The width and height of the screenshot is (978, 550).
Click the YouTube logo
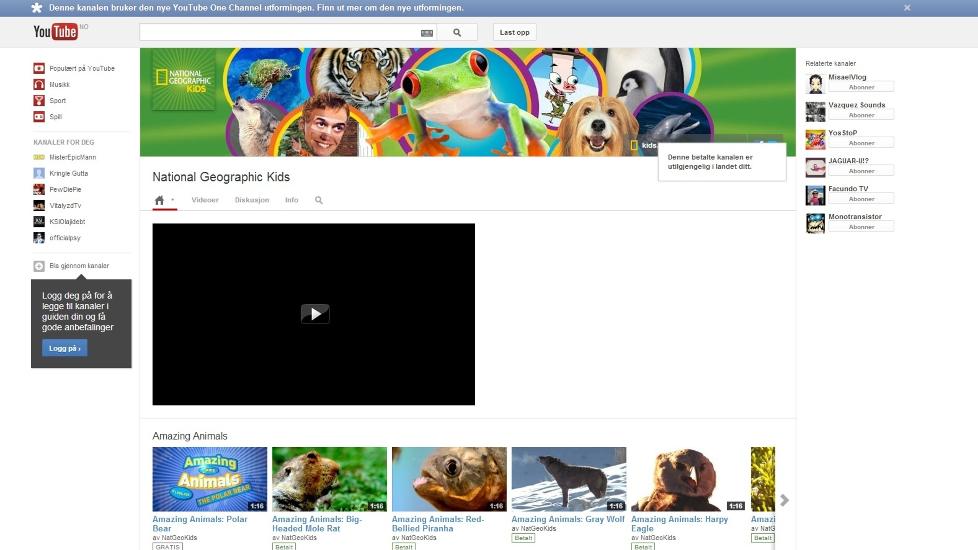tap(56, 31)
